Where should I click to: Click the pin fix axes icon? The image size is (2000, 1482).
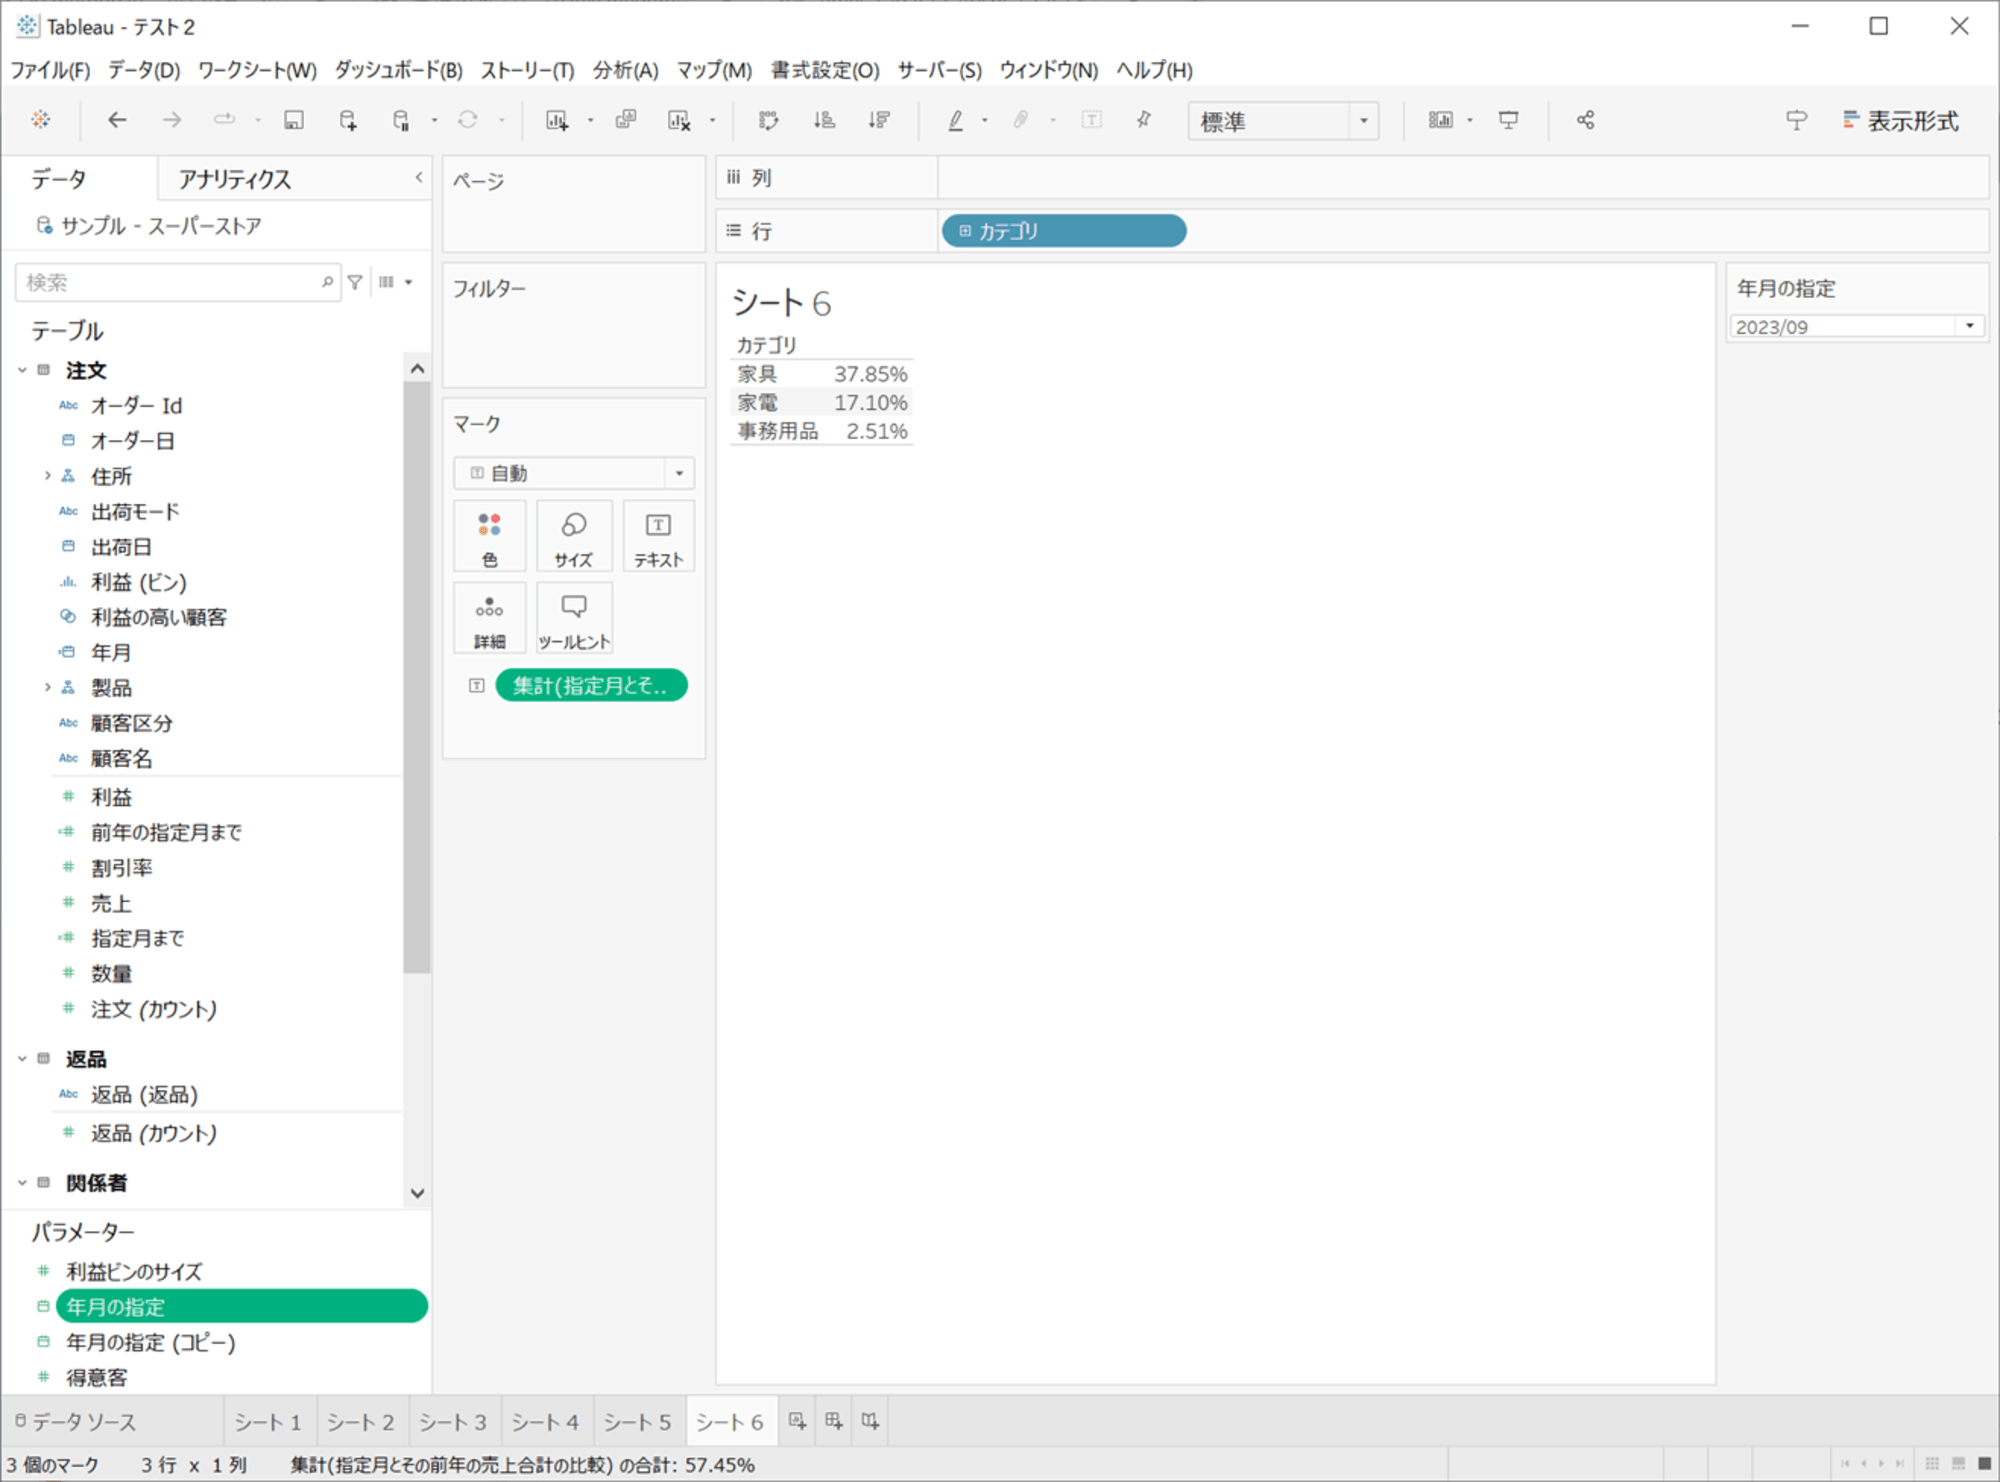[x=1144, y=120]
